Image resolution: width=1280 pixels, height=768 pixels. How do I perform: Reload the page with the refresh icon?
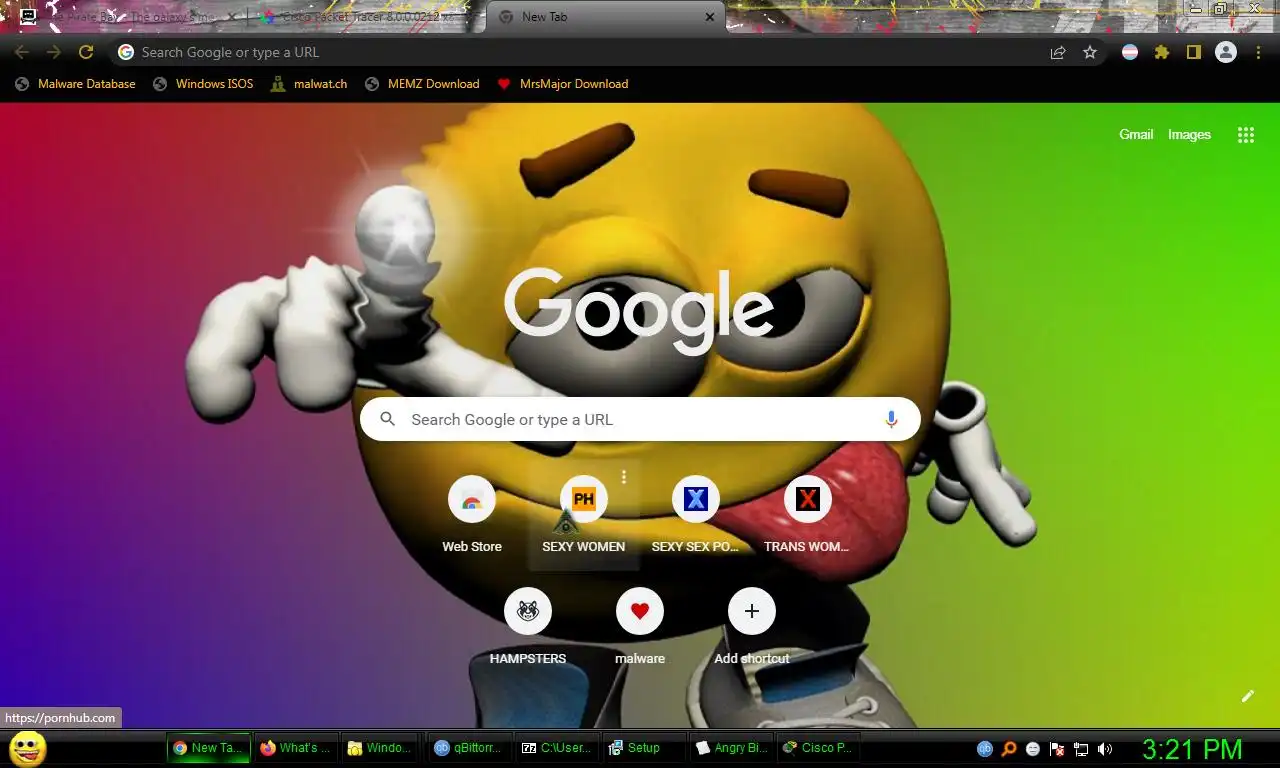(x=86, y=52)
